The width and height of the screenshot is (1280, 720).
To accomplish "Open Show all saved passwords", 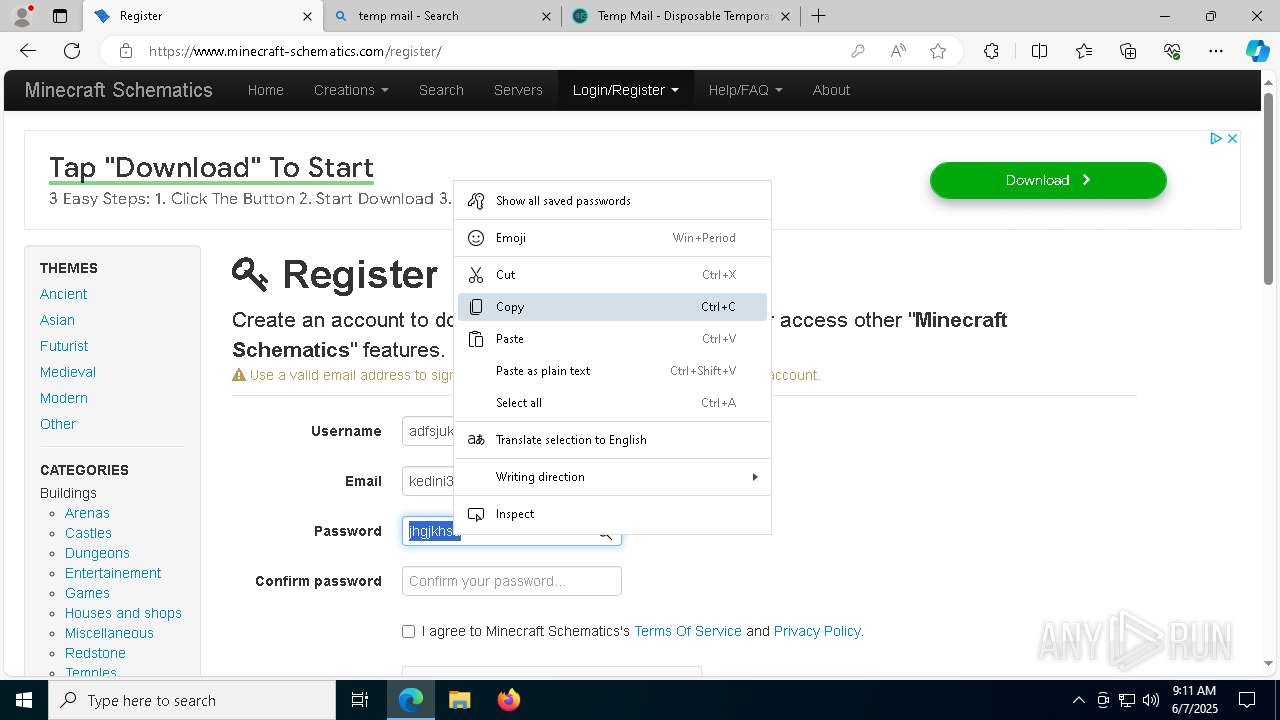I will (613, 201).
